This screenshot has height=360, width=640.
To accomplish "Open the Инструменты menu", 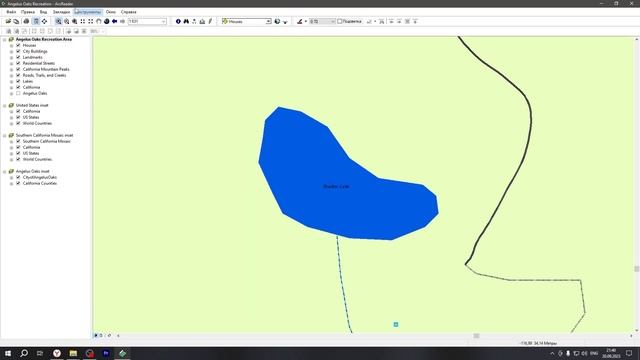I will (87, 12).
